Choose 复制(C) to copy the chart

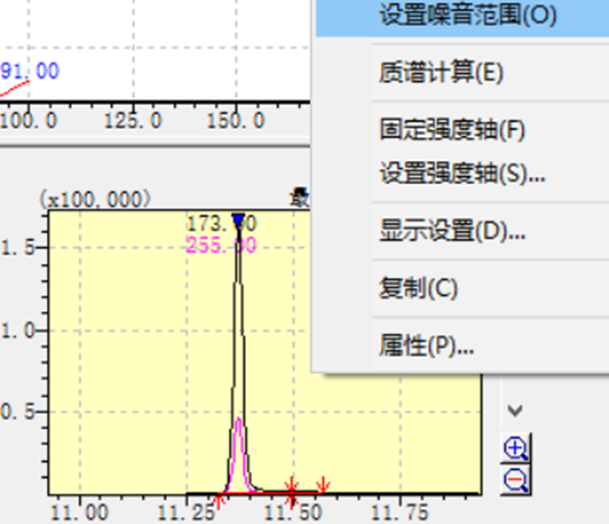[418, 289]
